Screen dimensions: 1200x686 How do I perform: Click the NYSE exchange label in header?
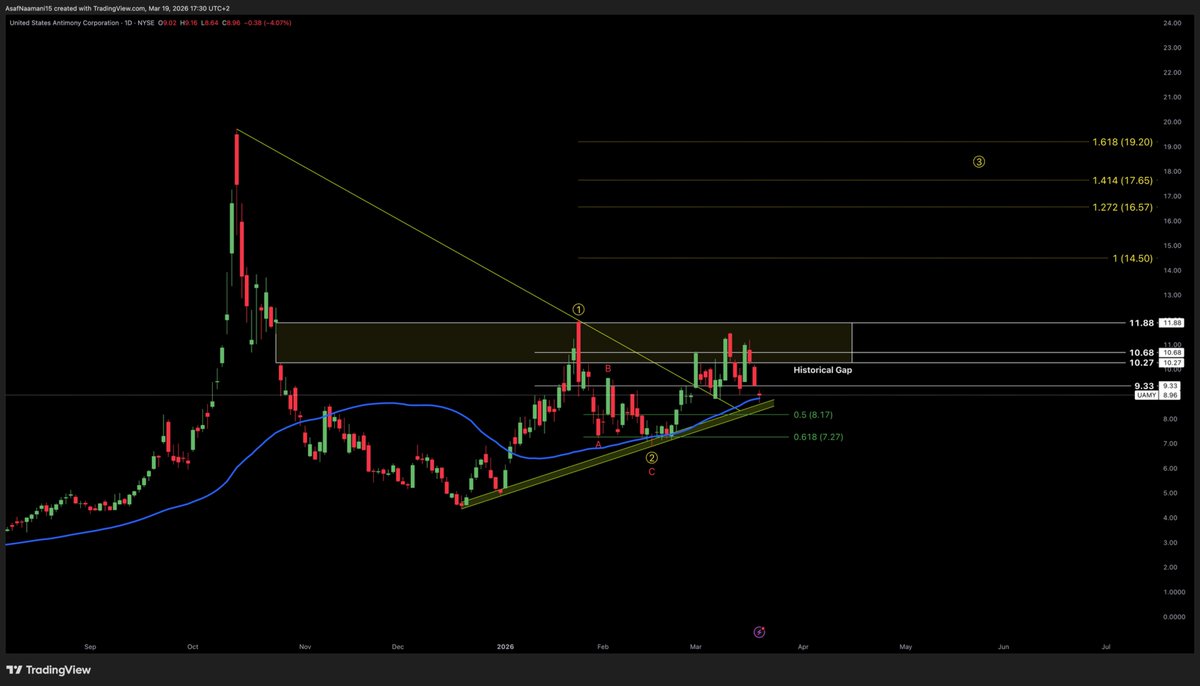[x=145, y=23]
